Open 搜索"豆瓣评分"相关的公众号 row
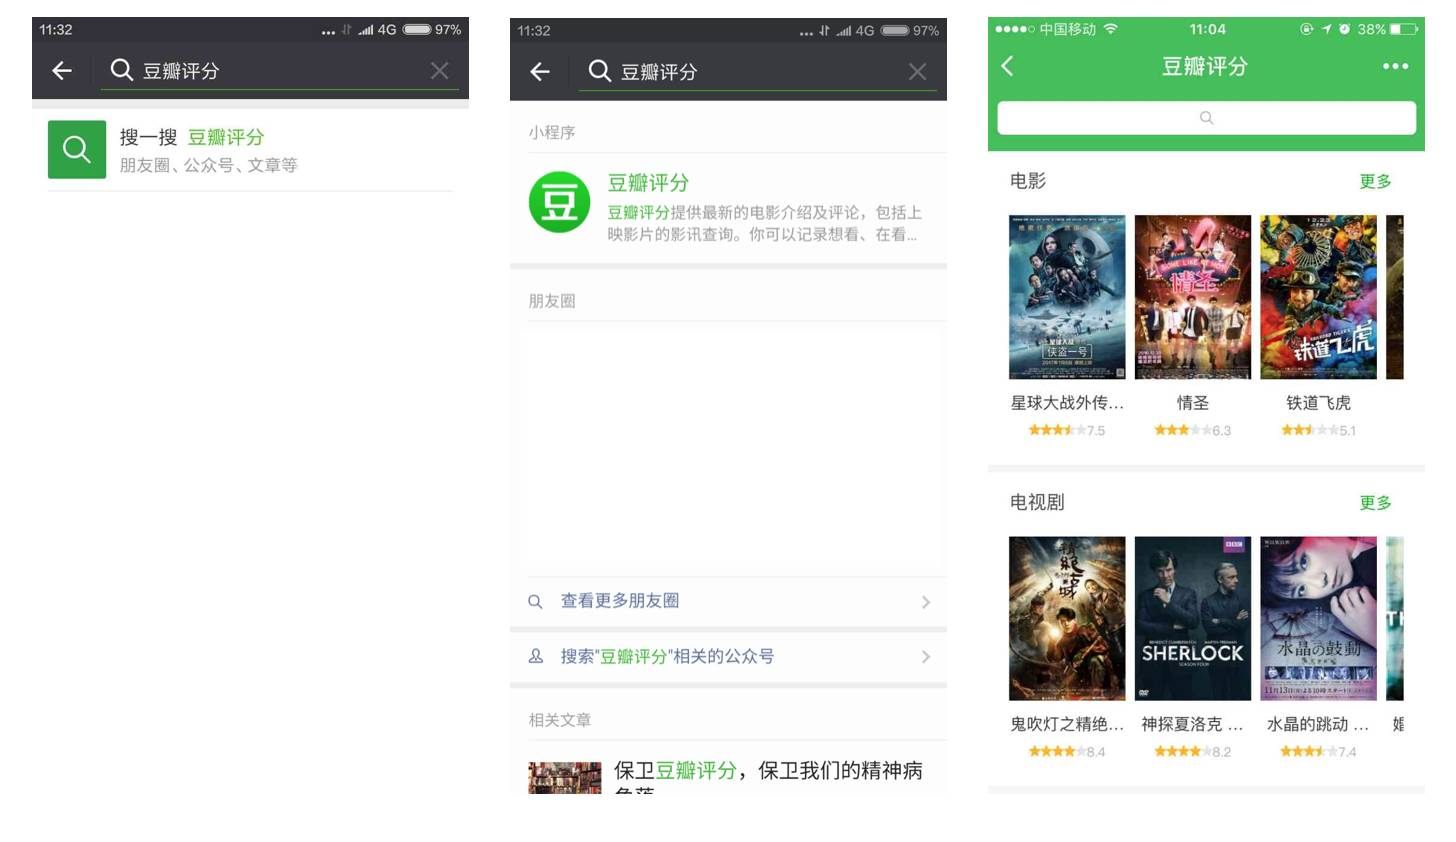1456x842 pixels. pos(728,657)
